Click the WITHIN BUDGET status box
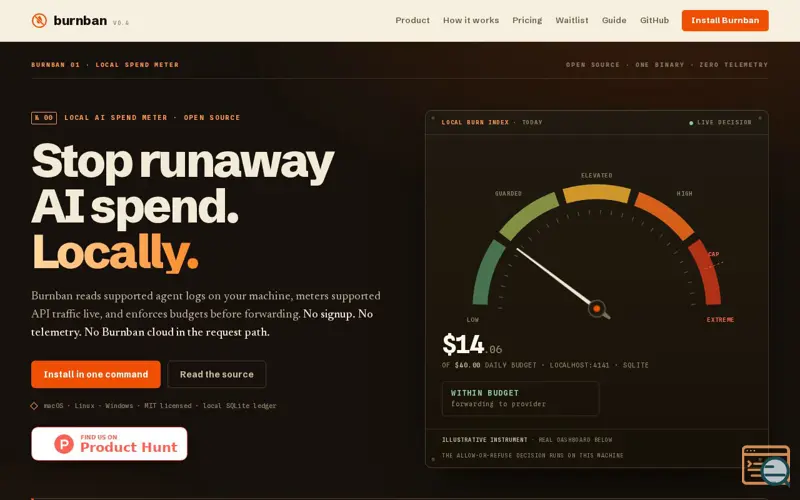The height and width of the screenshot is (500, 800). (x=520, y=398)
